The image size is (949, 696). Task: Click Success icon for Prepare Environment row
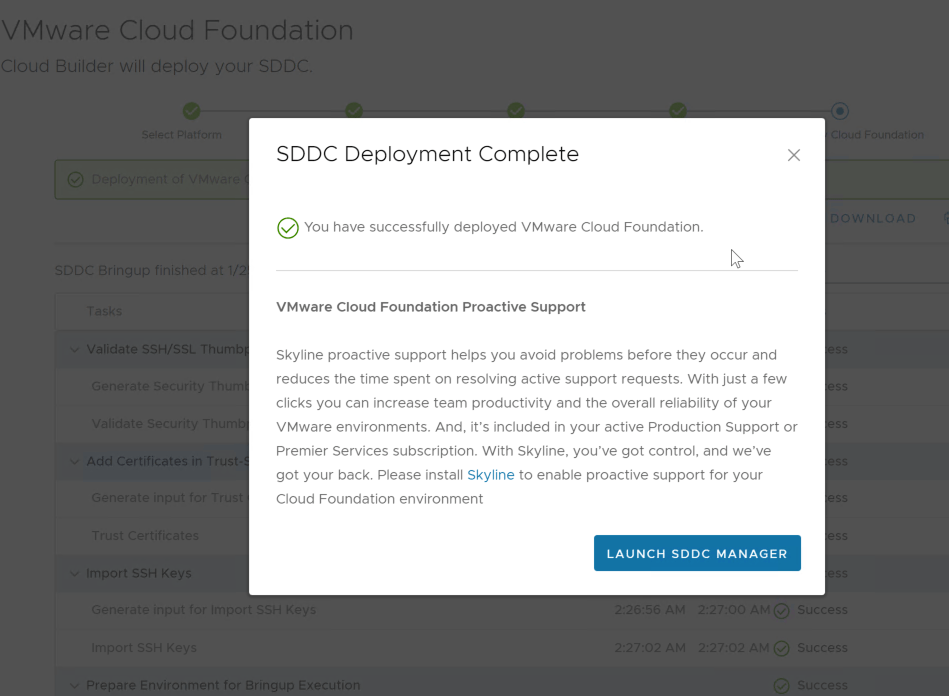pos(782,686)
